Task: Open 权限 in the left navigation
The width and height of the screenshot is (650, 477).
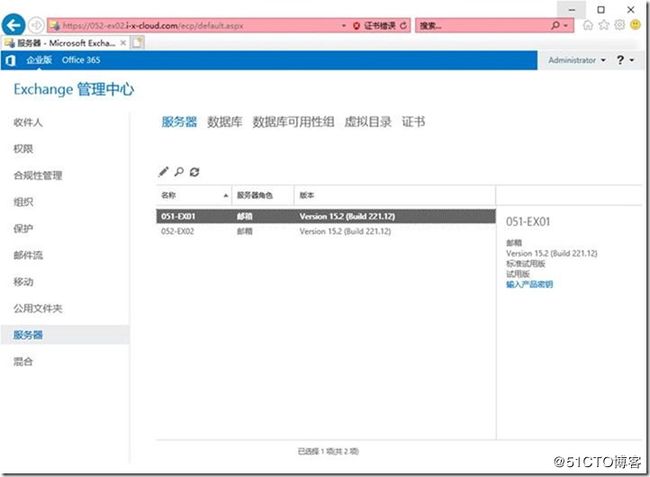Action: coord(23,149)
